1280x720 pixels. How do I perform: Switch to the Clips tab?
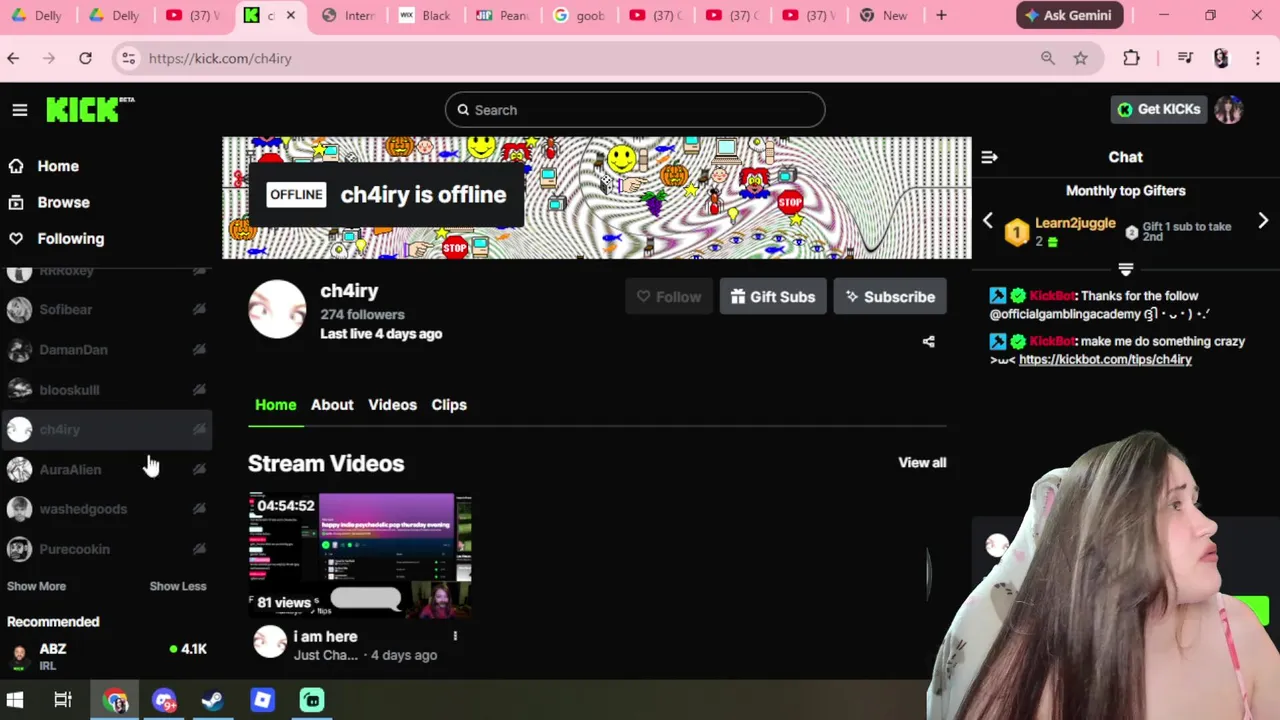[449, 405]
